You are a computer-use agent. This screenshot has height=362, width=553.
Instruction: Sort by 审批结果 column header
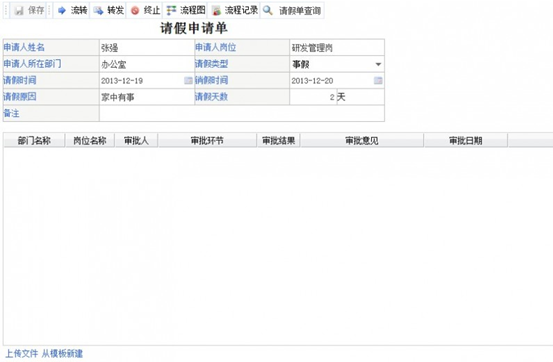tap(278, 140)
